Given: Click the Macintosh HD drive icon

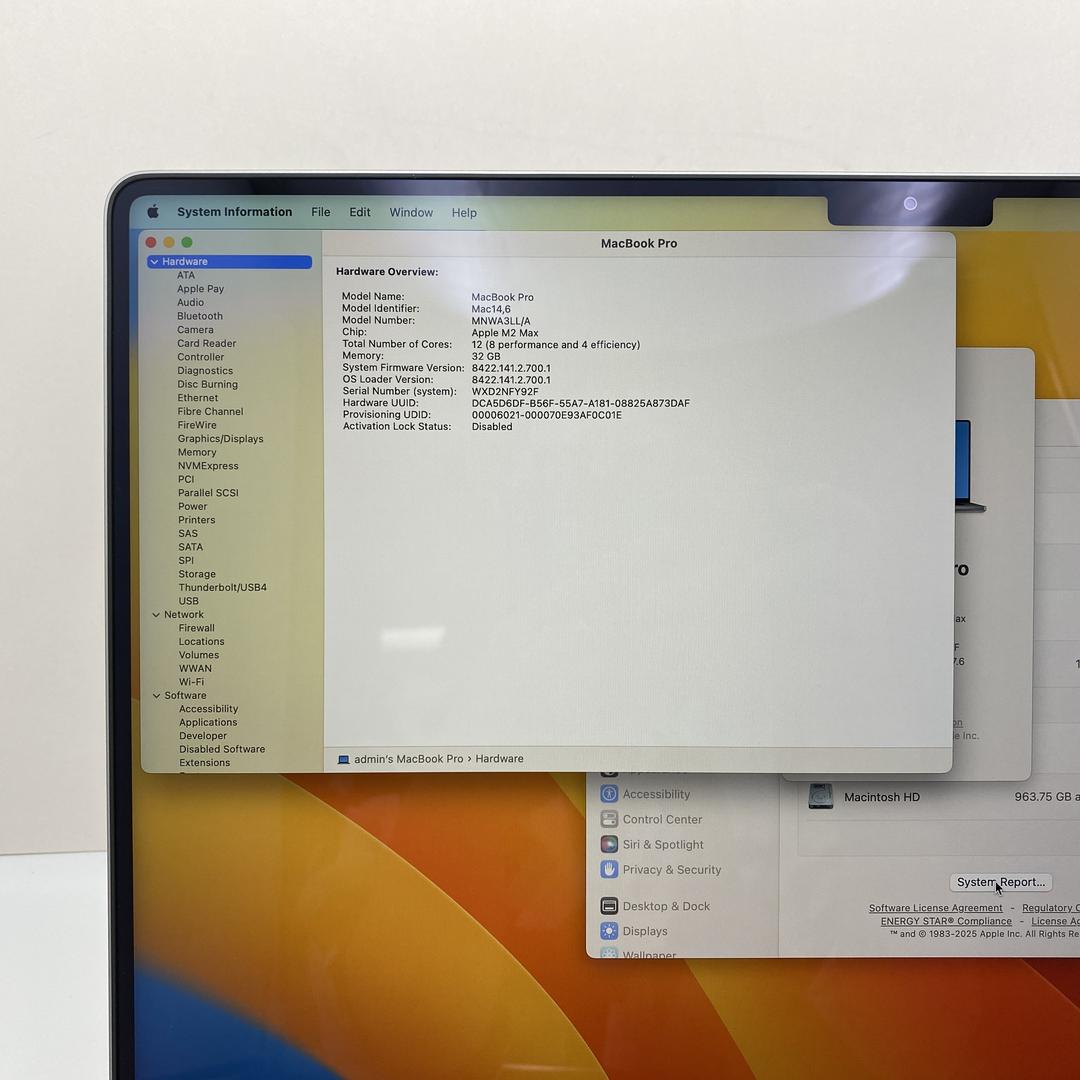Looking at the screenshot, I should [x=820, y=797].
